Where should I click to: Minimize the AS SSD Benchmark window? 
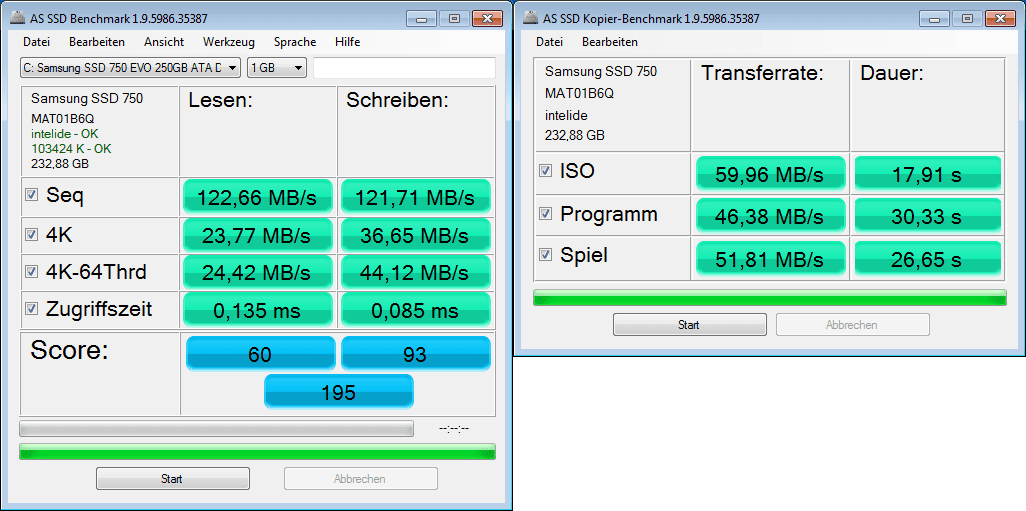[421, 18]
